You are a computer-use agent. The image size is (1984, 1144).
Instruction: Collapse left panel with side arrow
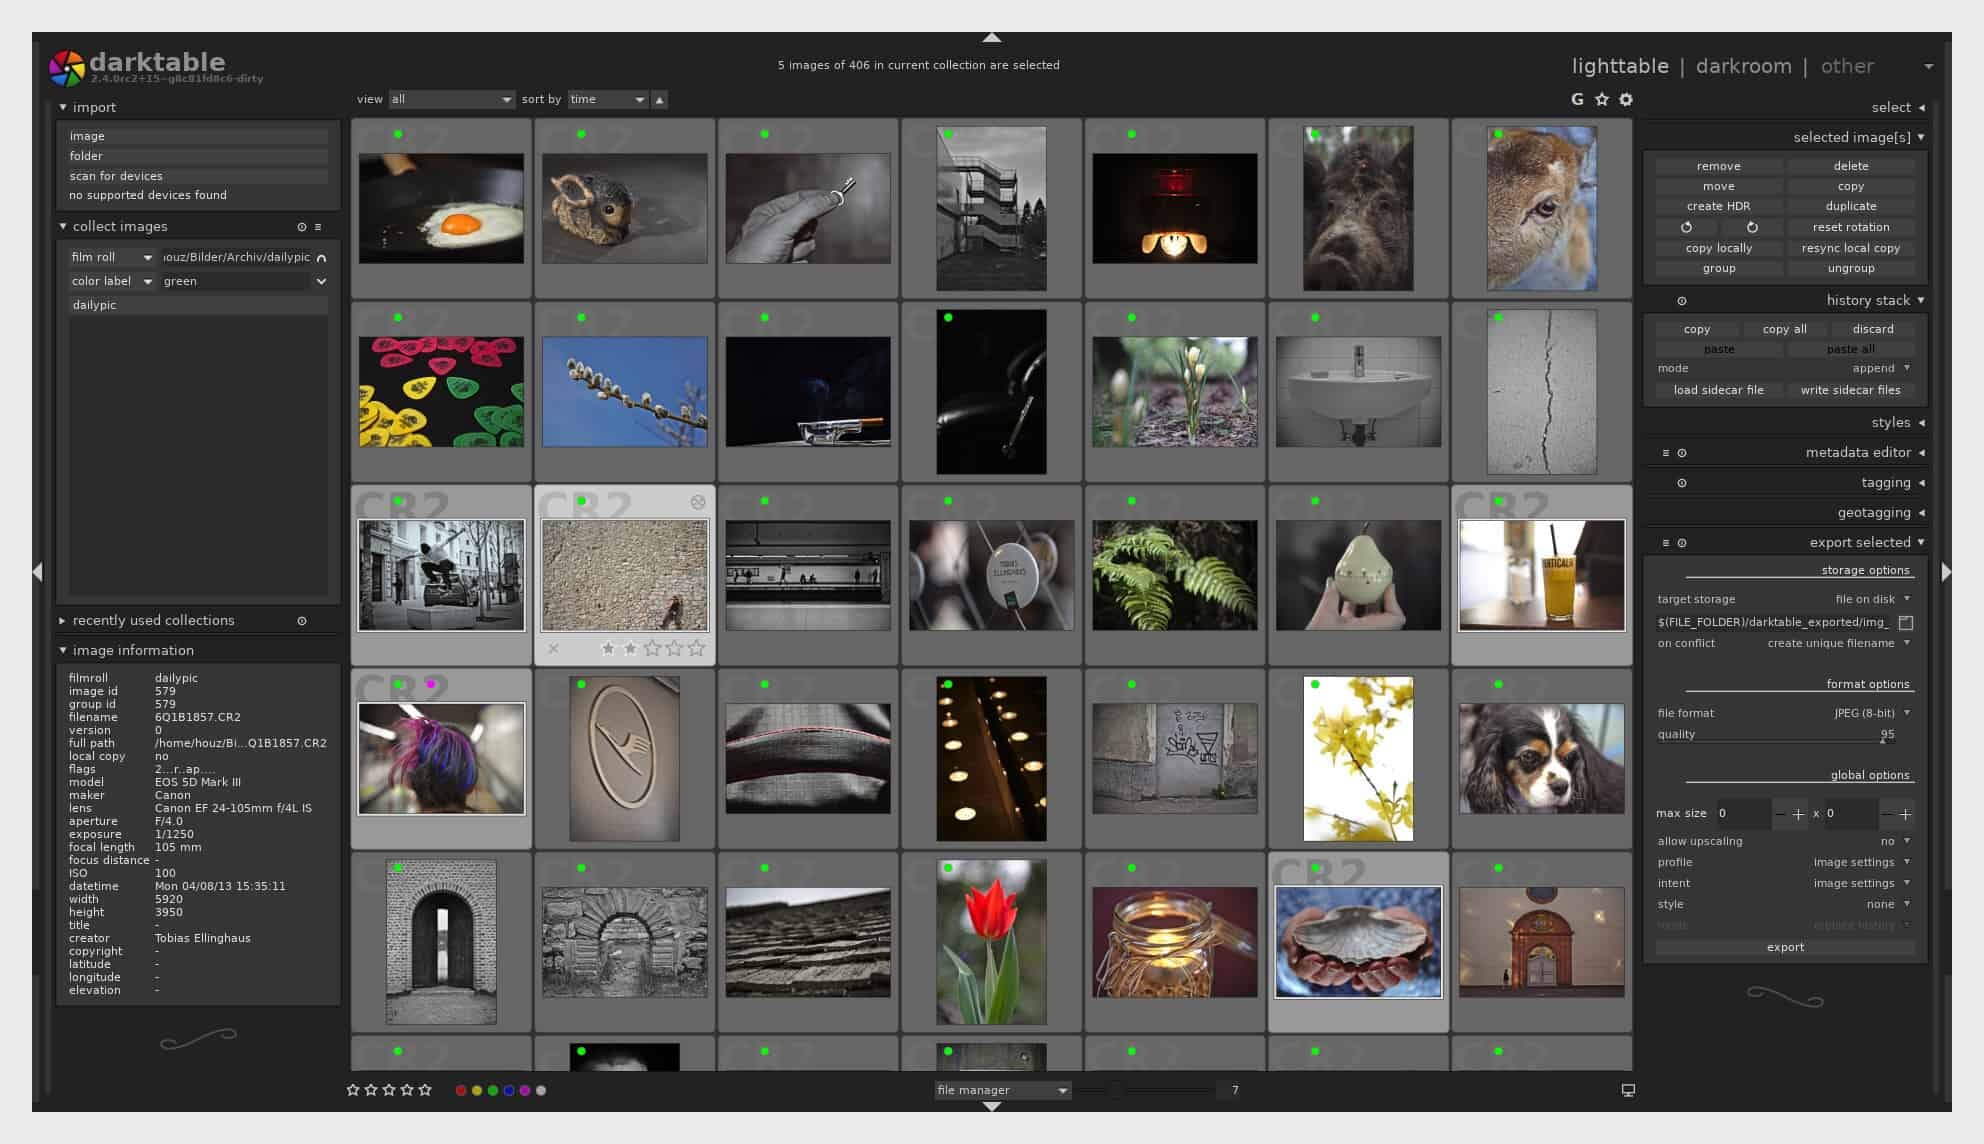(38, 572)
